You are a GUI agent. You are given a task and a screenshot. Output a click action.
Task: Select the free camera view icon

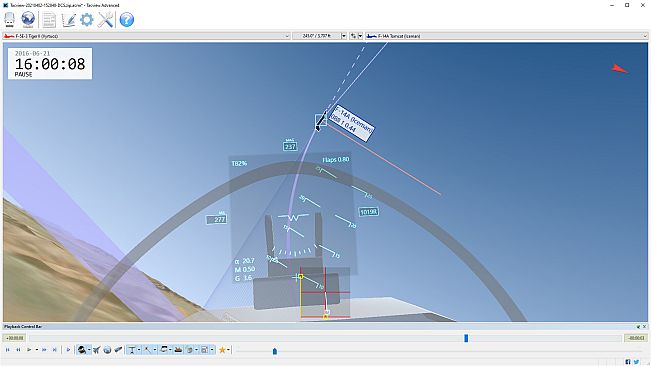pos(118,350)
